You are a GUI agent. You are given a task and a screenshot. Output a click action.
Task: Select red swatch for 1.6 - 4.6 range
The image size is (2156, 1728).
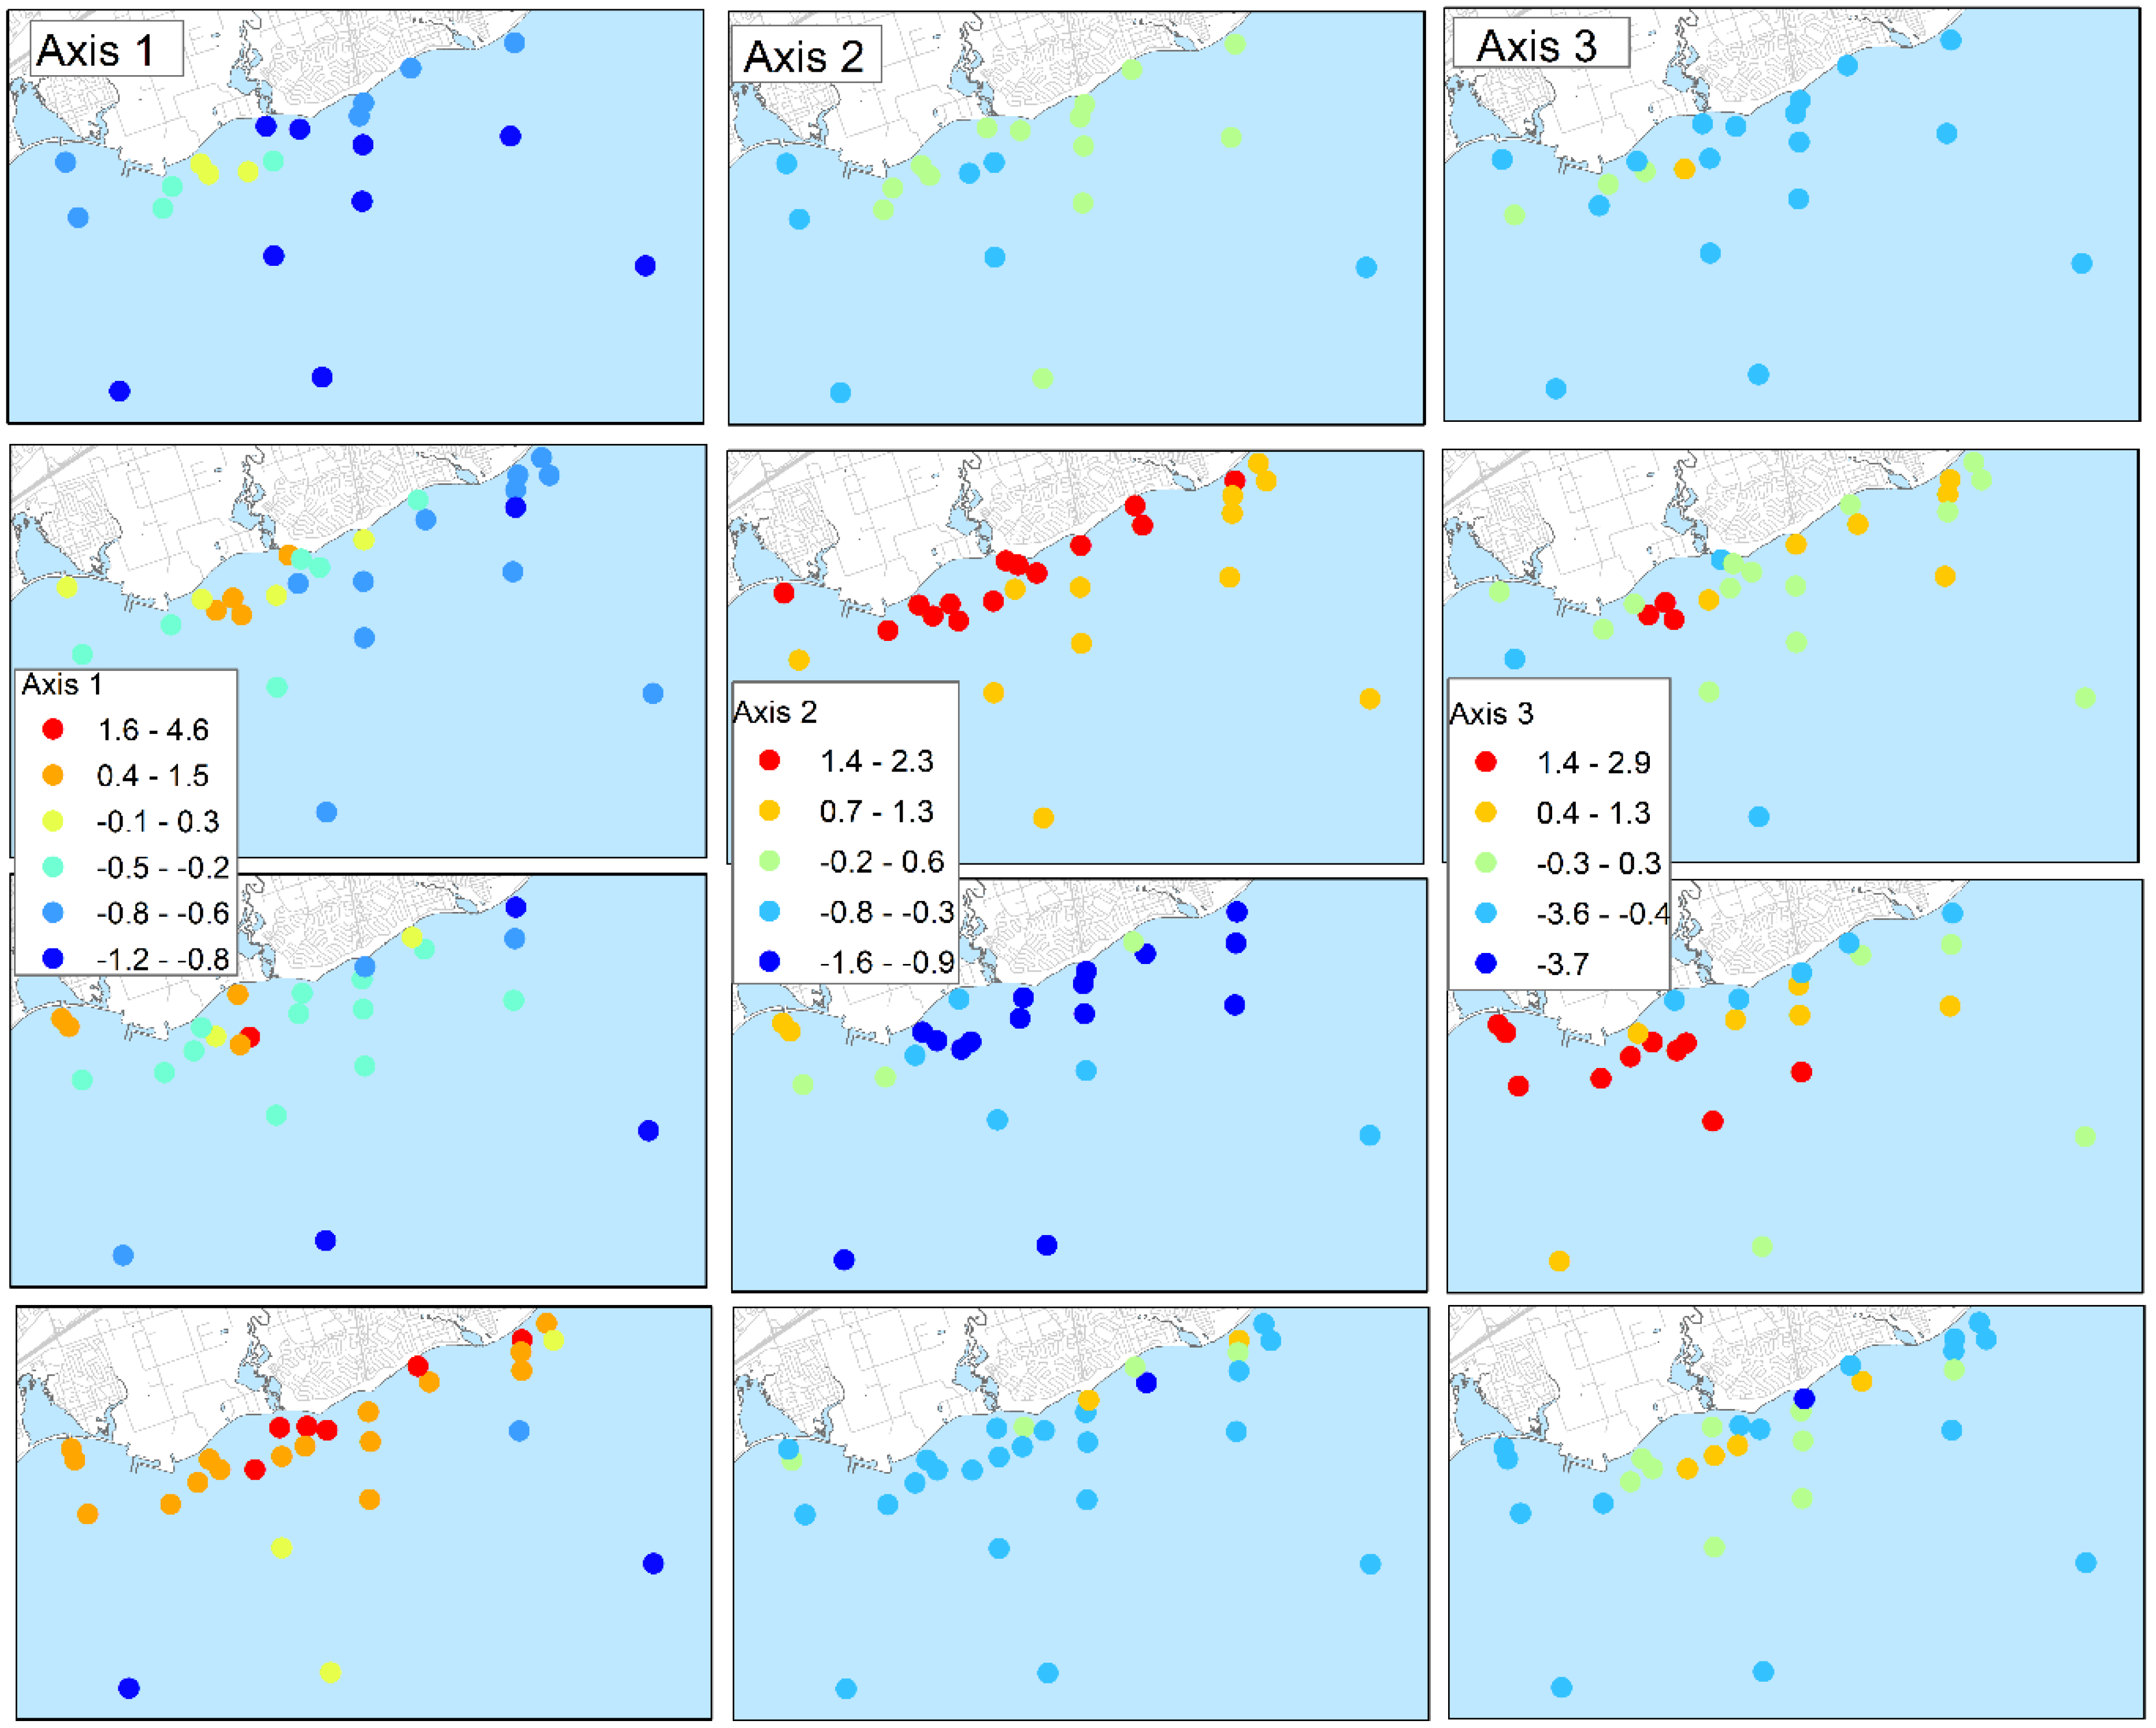click(x=53, y=730)
